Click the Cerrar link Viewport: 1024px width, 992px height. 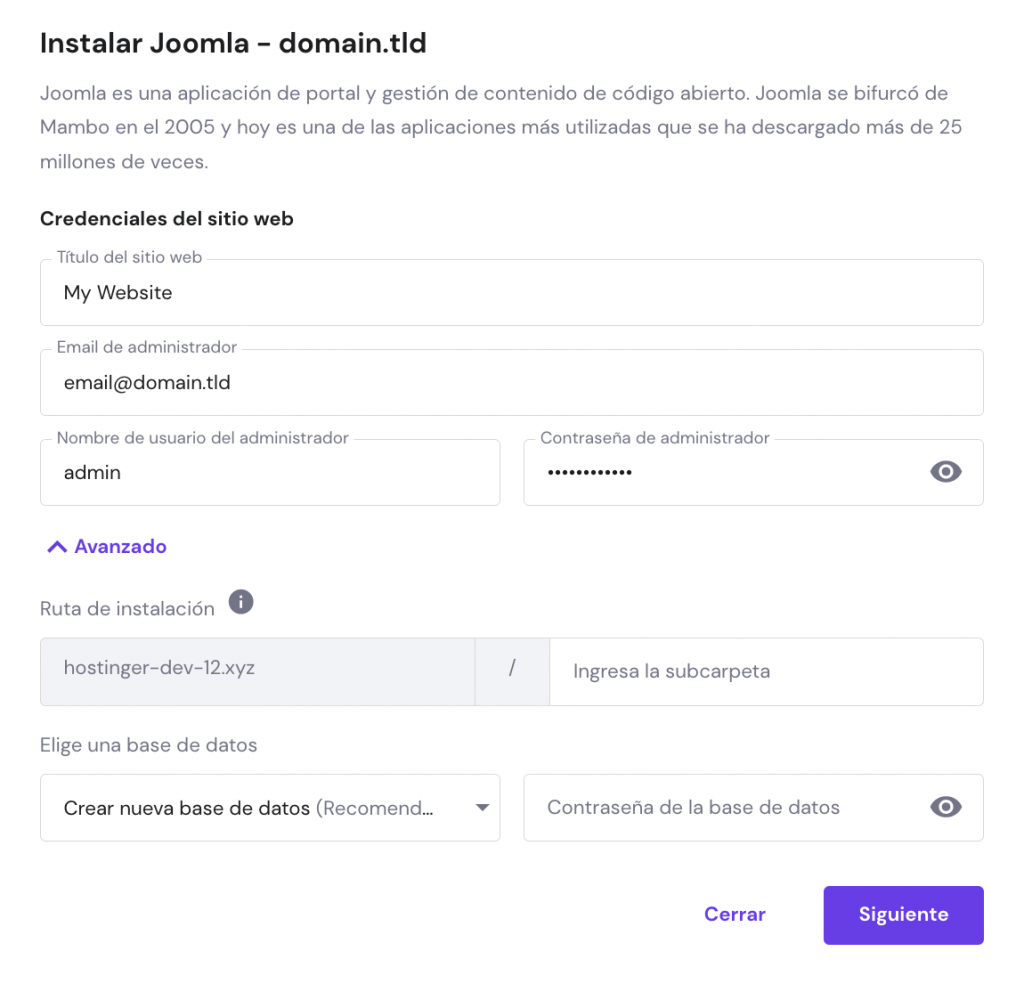pyautogui.click(x=735, y=914)
